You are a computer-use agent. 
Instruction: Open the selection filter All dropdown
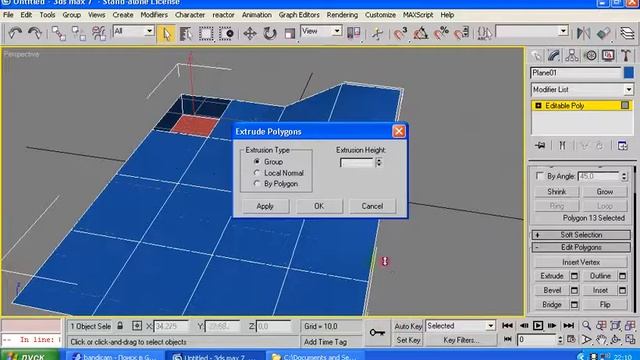tap(149, 31)
